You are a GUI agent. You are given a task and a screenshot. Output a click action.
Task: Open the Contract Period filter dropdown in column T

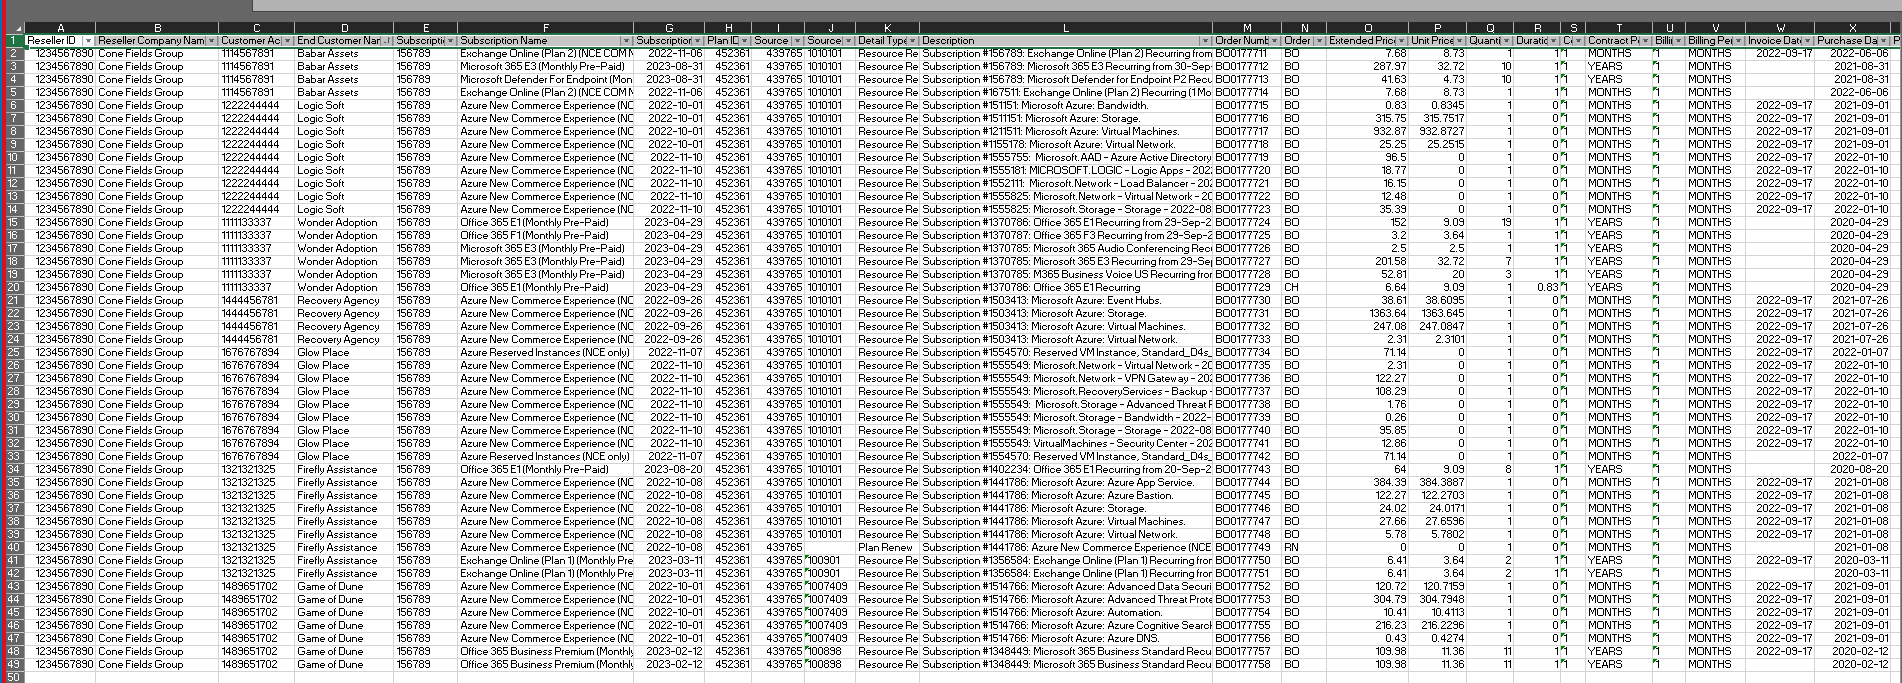(1646, 40)
